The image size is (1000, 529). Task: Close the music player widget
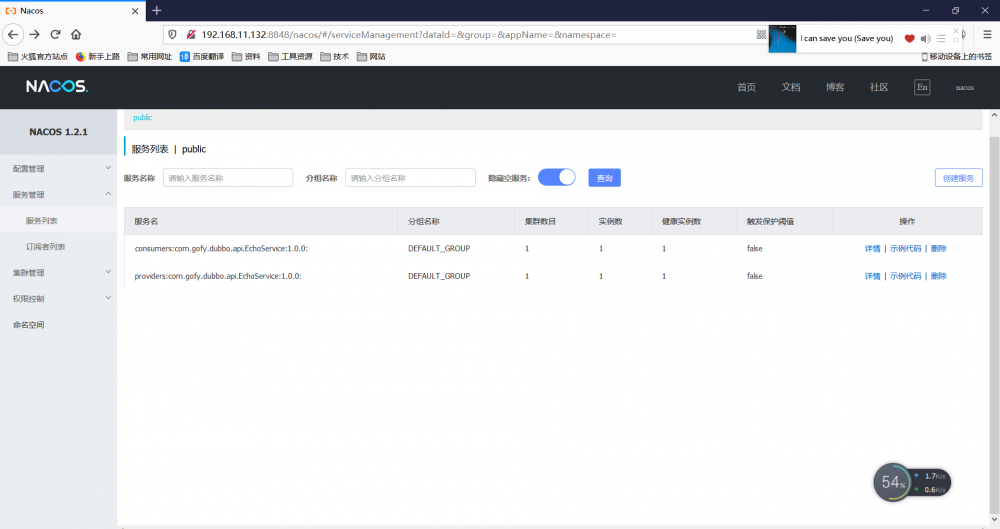click(955, 31)
